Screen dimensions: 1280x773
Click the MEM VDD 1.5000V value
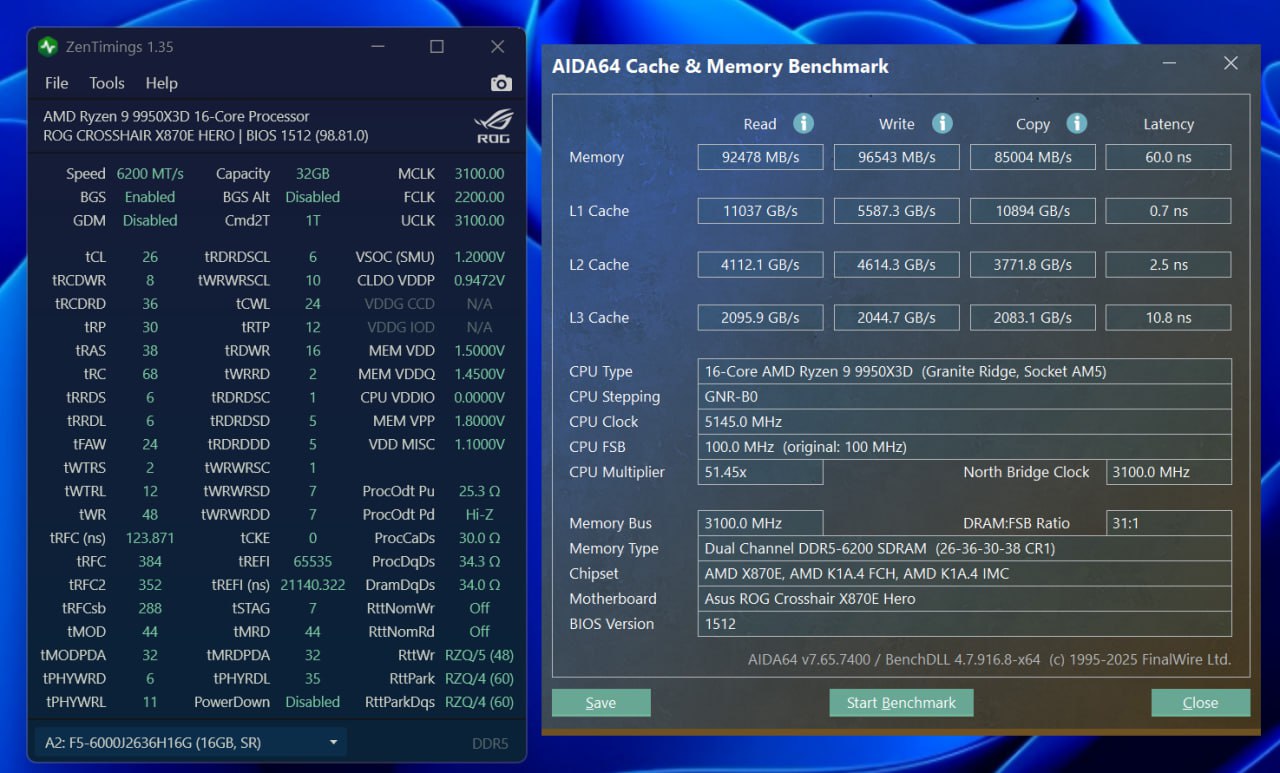(479, 351)
